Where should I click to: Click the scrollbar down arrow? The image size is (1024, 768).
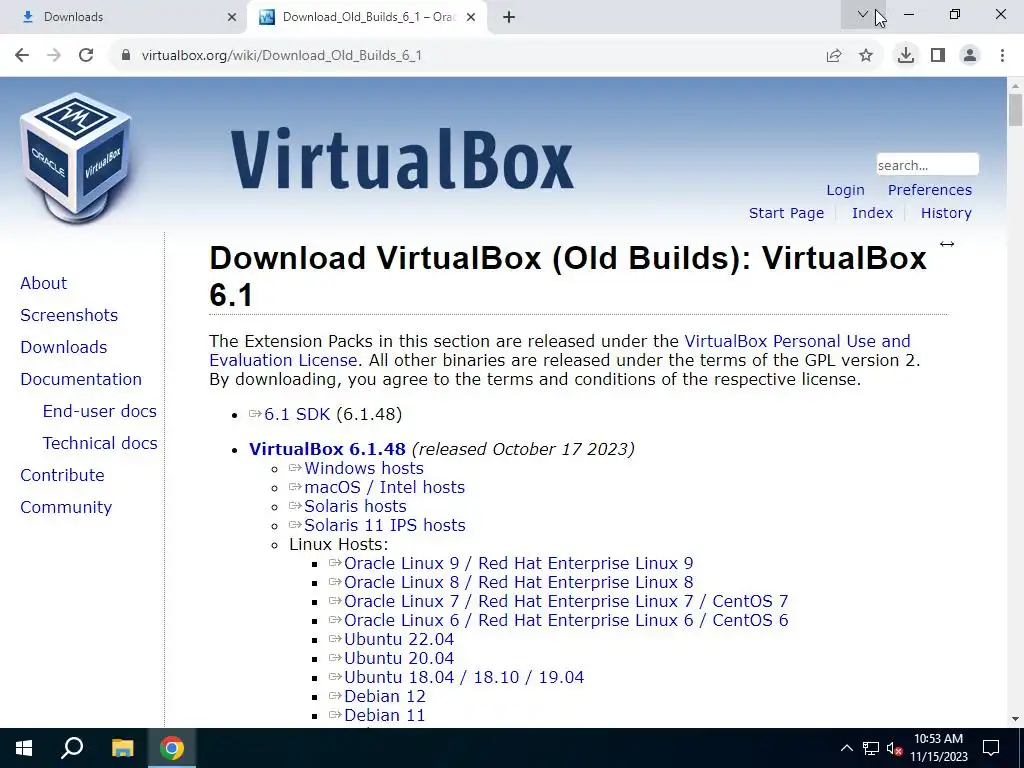1015,719
